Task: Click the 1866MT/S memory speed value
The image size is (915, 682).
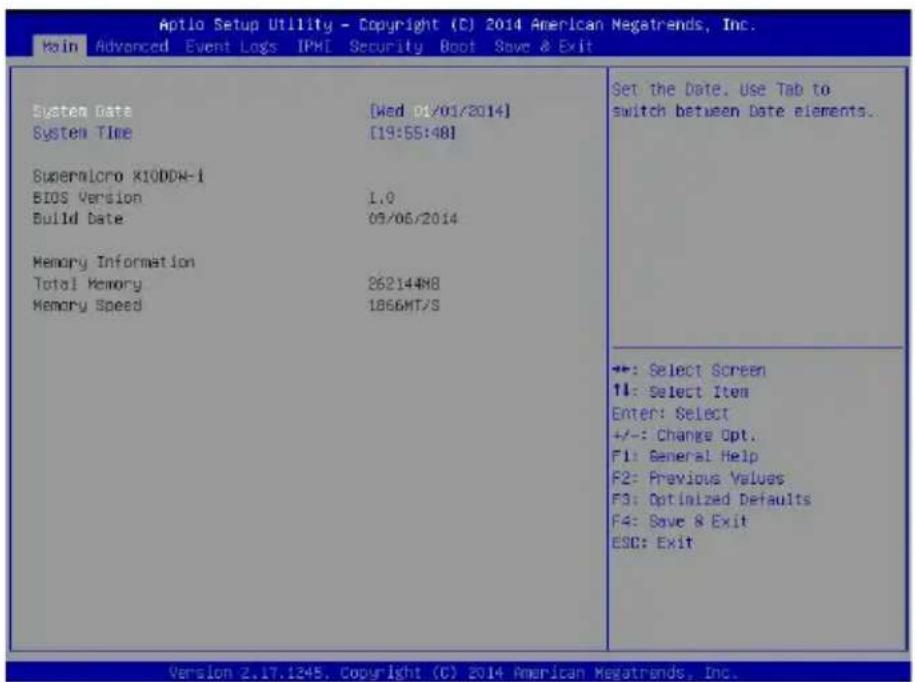Action: (x=404, y=306)
